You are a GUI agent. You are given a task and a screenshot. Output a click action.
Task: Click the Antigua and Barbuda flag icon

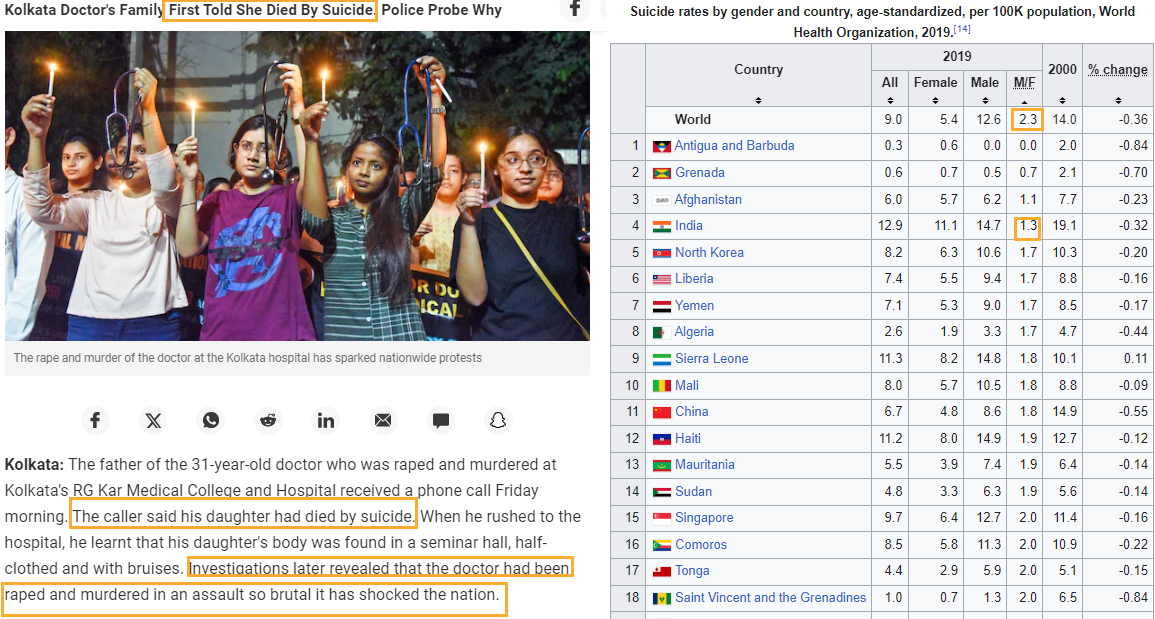[x=661, y=147]
